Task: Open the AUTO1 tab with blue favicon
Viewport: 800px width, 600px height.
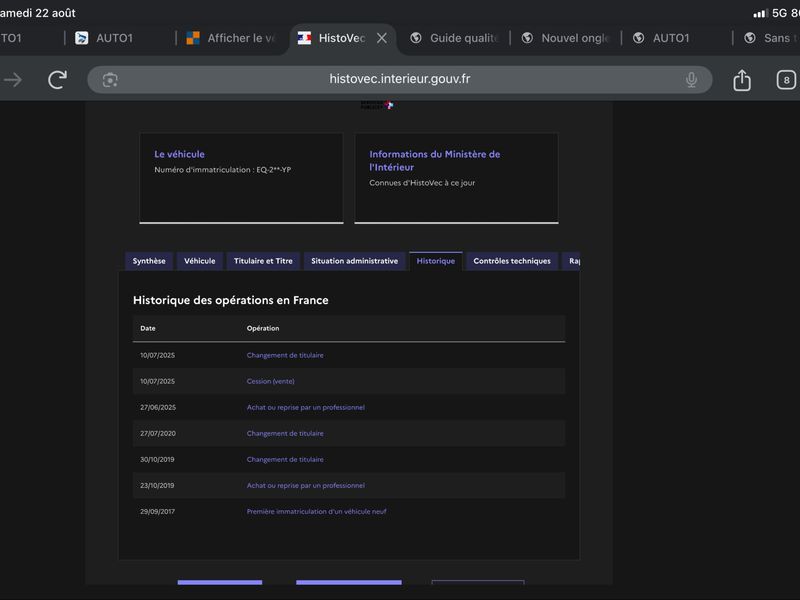Action: (x=105, y=38)
